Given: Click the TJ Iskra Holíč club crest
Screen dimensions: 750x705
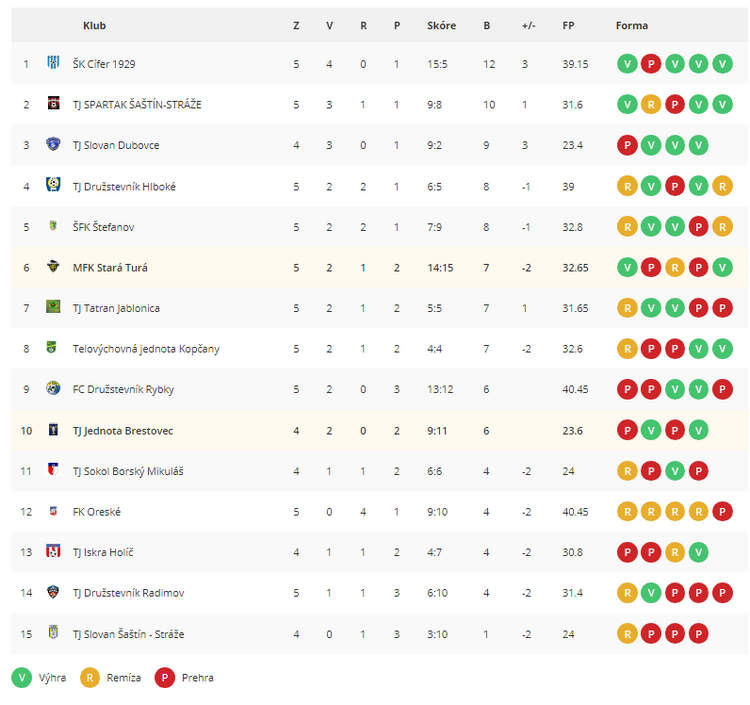Looking at the screenshot, I should pos(53,551).
